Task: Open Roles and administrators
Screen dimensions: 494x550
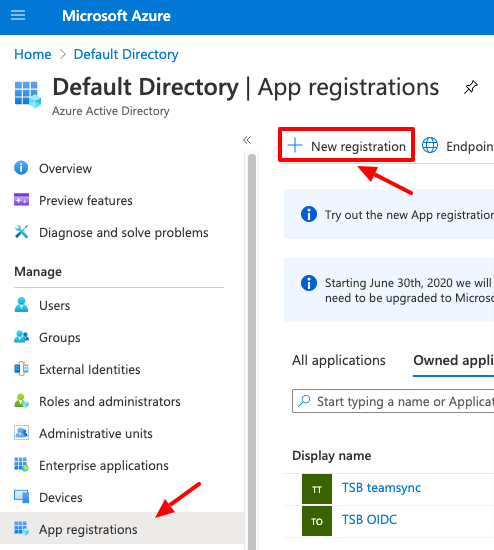Action: point(109,402)
